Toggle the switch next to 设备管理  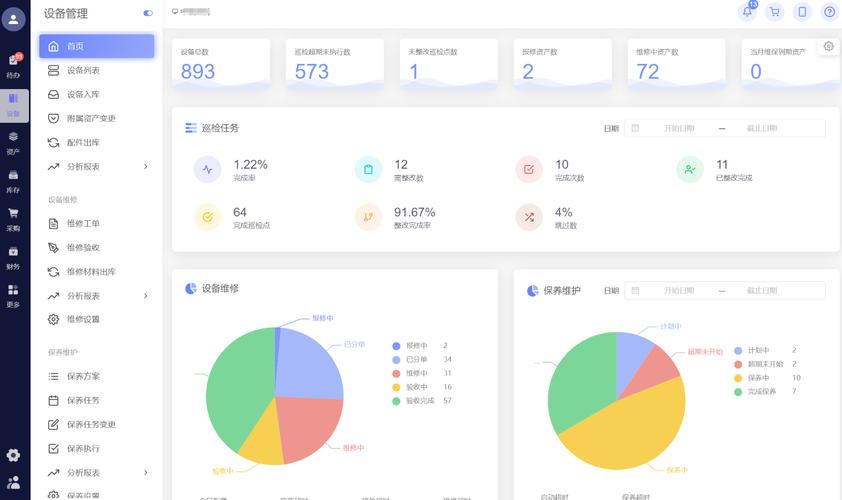point(148,13)
